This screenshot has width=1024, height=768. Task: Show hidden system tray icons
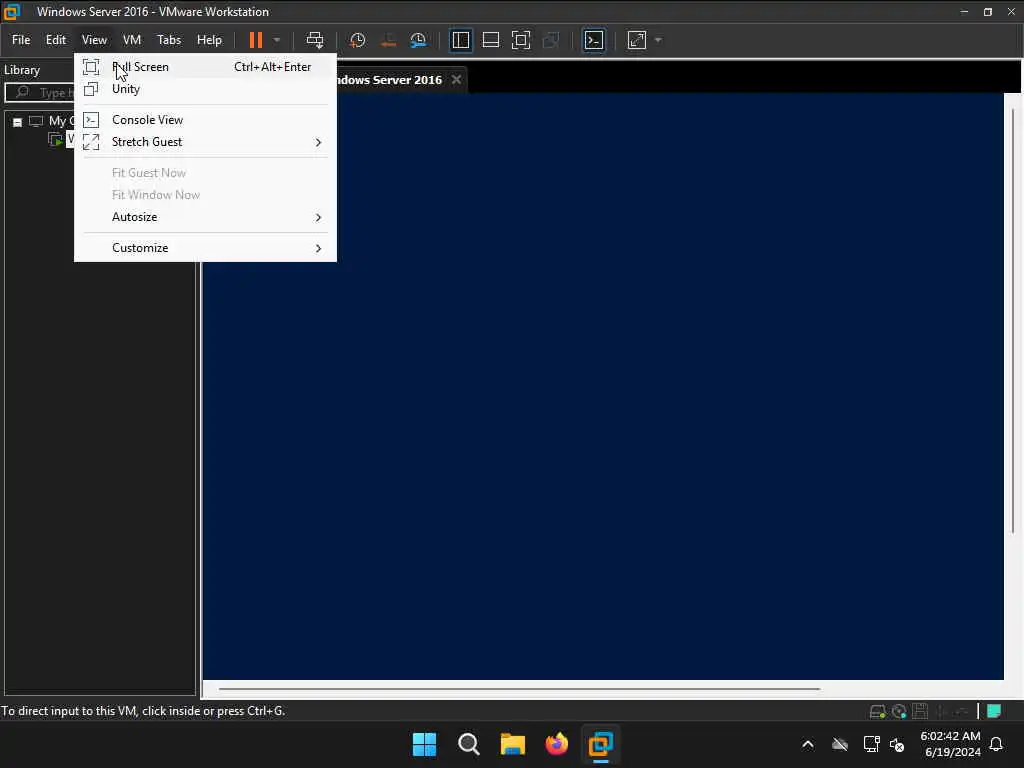[808, 744]
